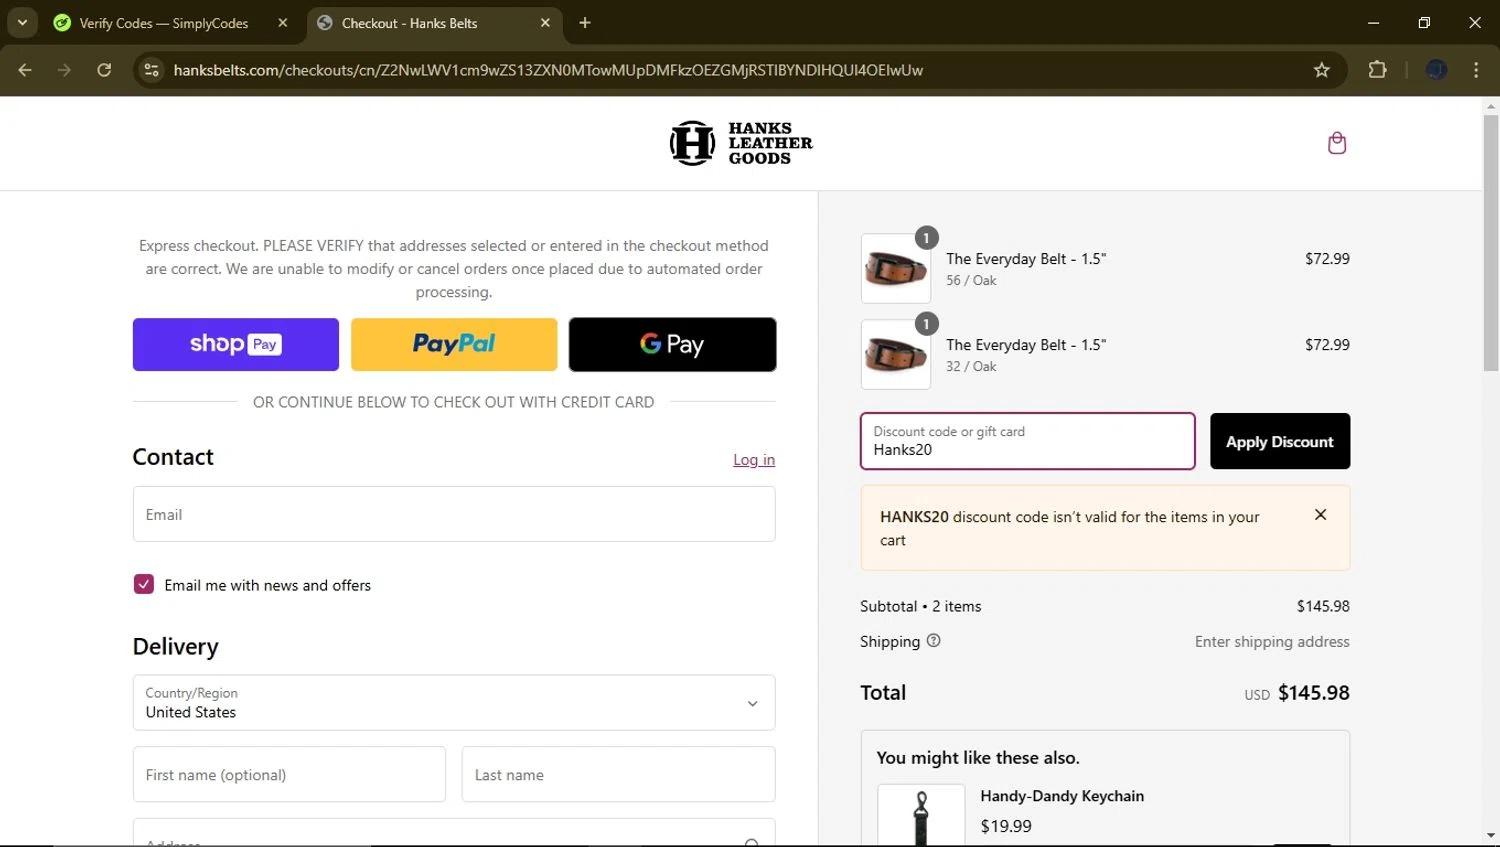Pay with Google Pay button
The height and width of the screenshot is (847, 1500).
point(672,345)
